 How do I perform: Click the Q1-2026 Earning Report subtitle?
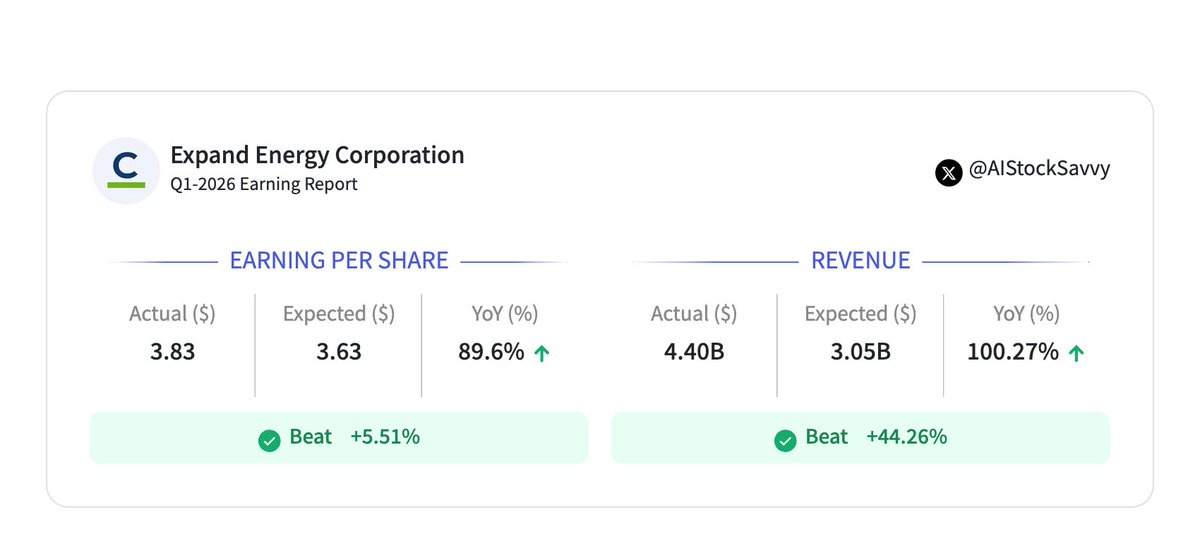pos(264,184)
